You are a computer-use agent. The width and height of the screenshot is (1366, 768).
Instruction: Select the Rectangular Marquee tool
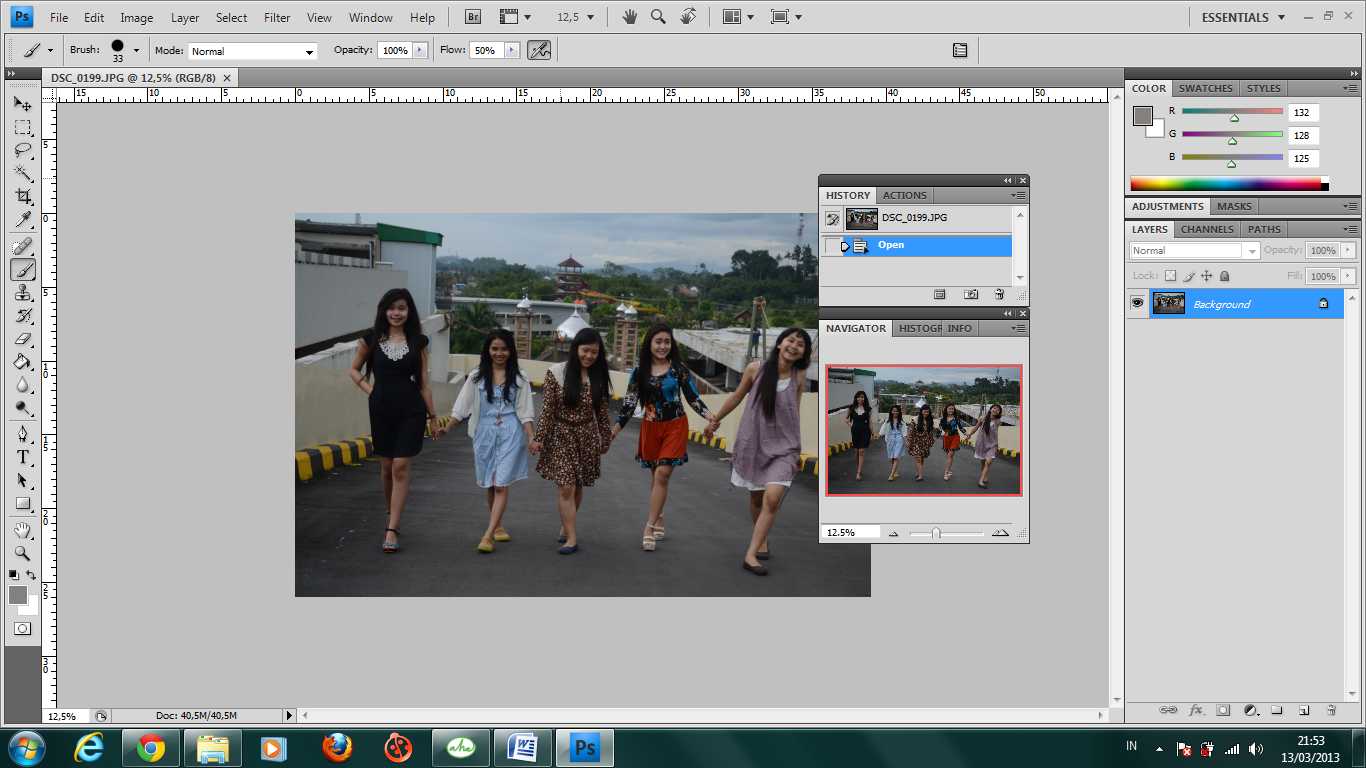[22, 127]
